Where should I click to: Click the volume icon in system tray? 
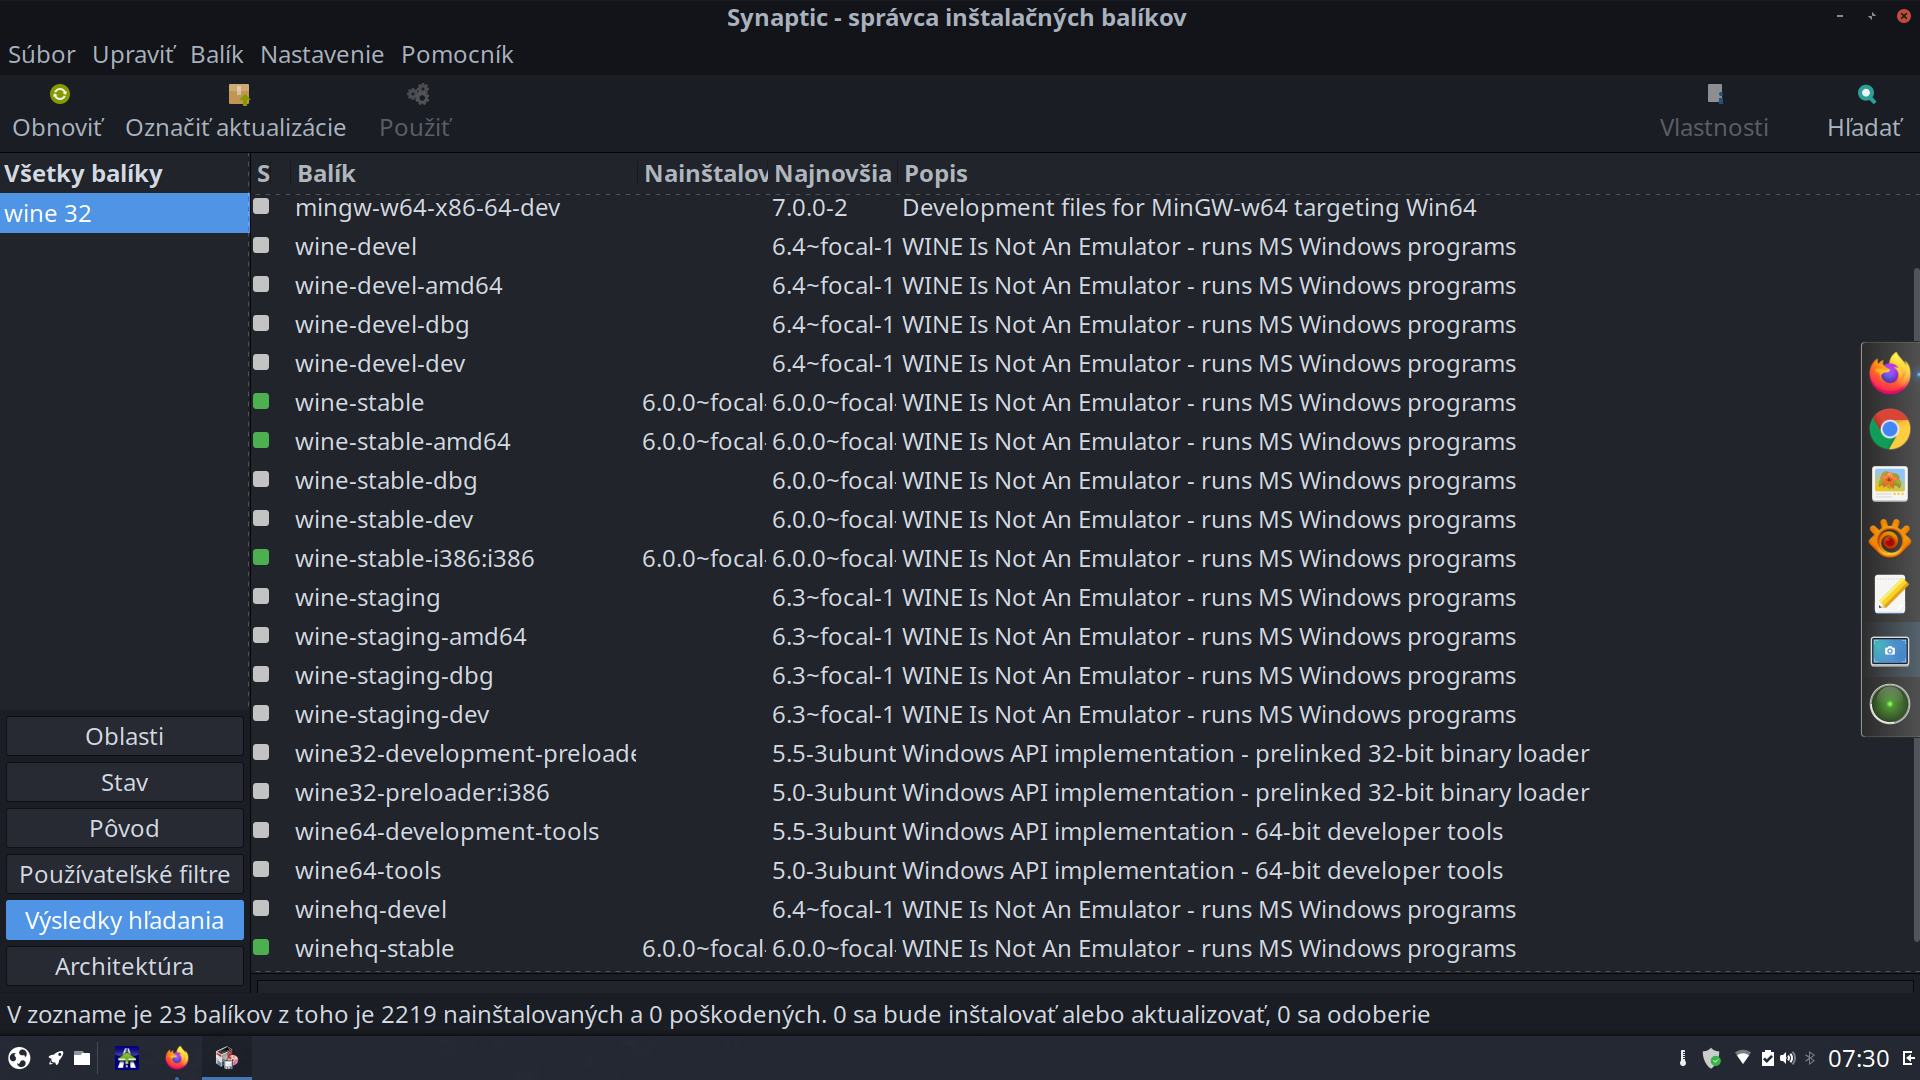click(x=1787, y=1058)
